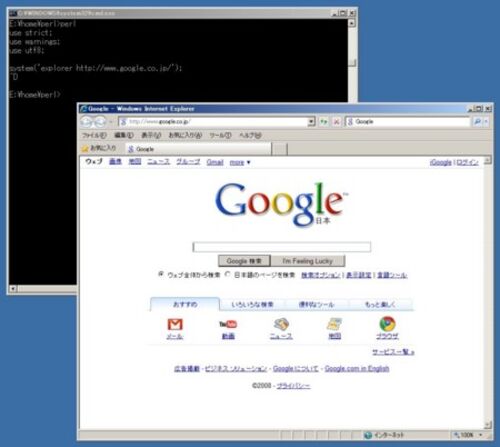Click the Internet zone globe in status bar

[368, 435]
